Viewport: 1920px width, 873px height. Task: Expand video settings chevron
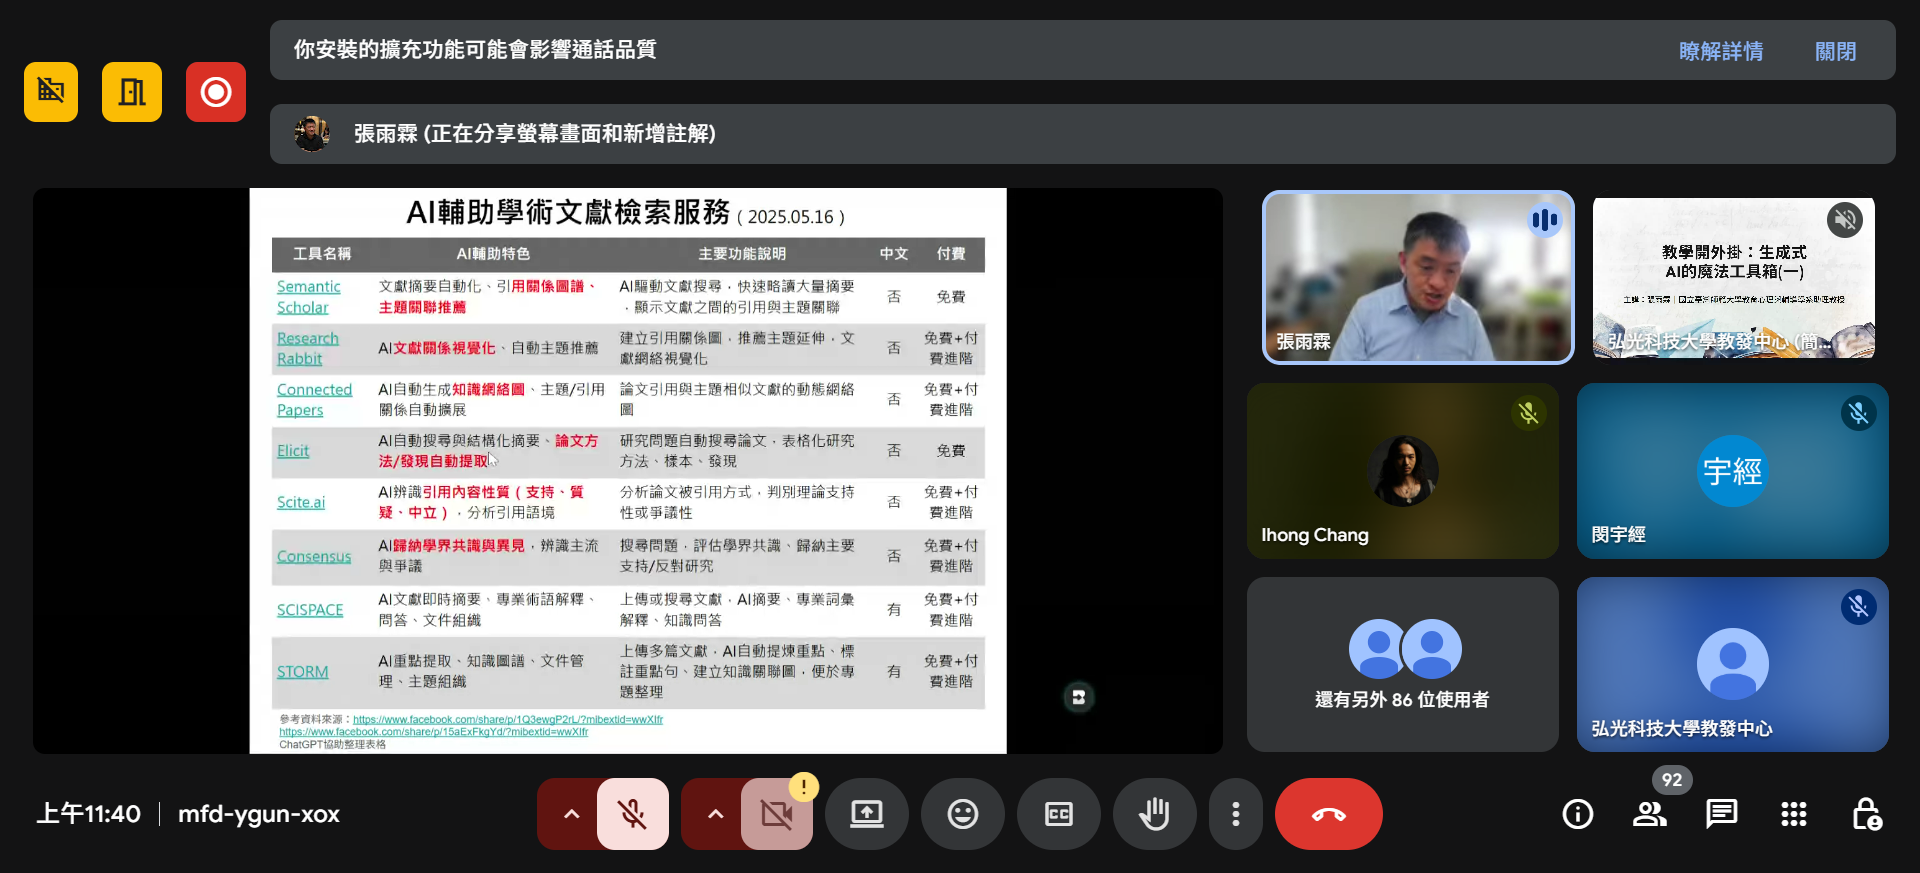coord(715,814)
